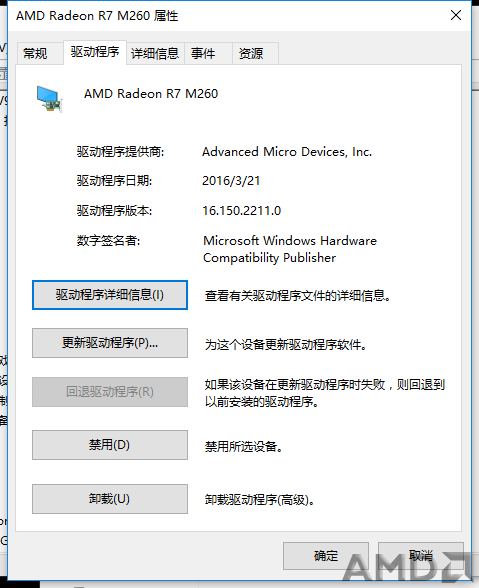Click the 驱动程序版本 label
The image size is (479, 588).
click(114, 211)
